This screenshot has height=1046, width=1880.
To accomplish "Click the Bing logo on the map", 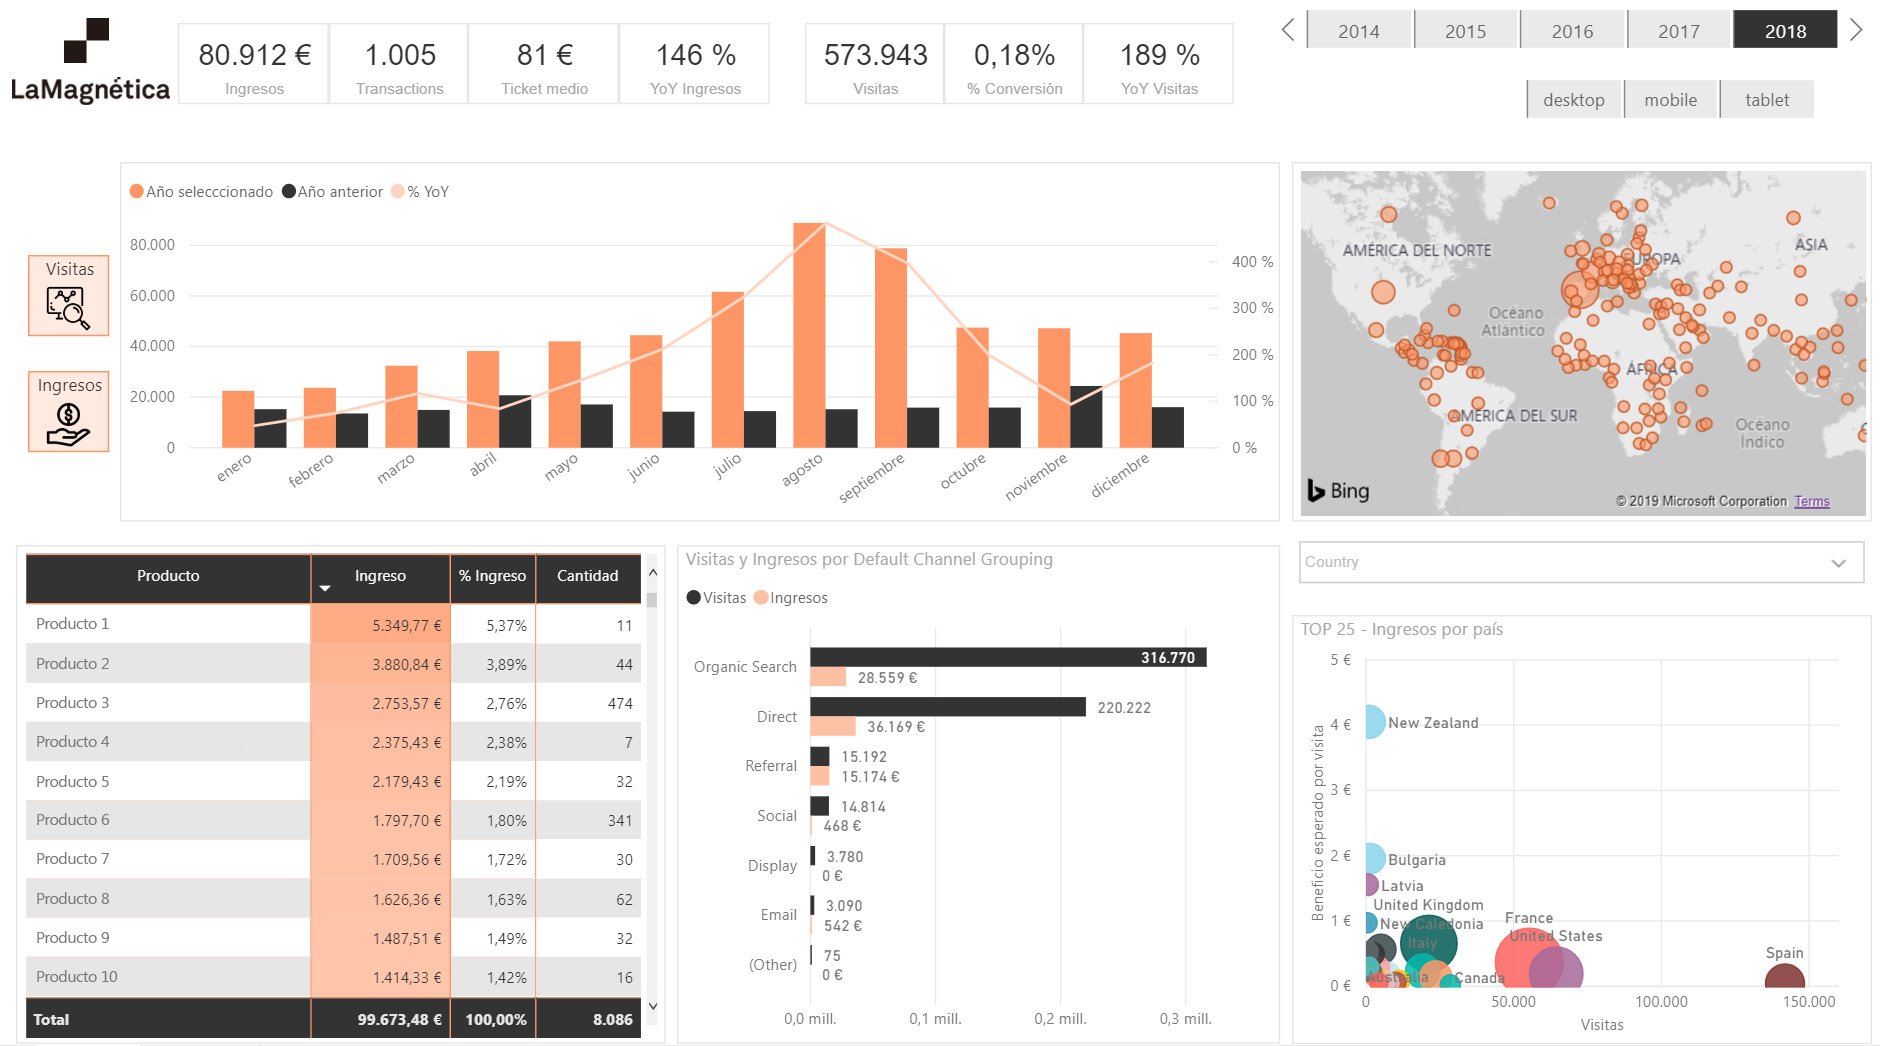I will (1339, 490).
